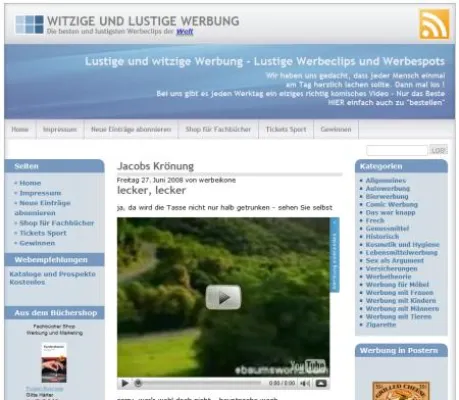Open the Werbetheorie category
This screenshot has height=400, width=459.
(x=388, y=276)
